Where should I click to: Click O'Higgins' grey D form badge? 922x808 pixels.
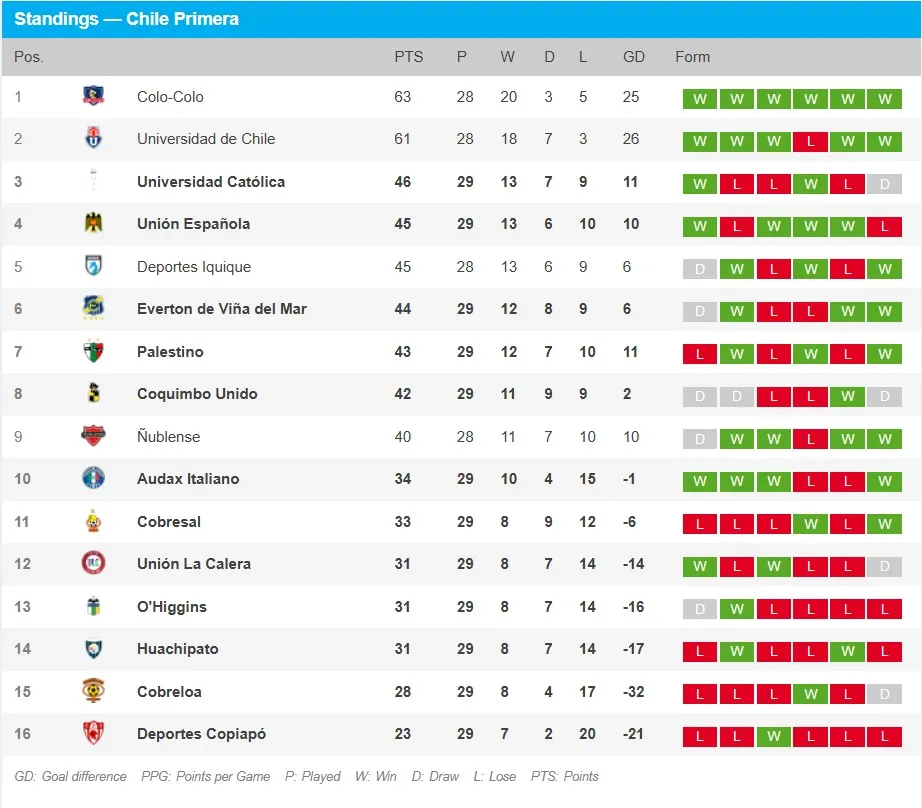click(x=699, y=609)
